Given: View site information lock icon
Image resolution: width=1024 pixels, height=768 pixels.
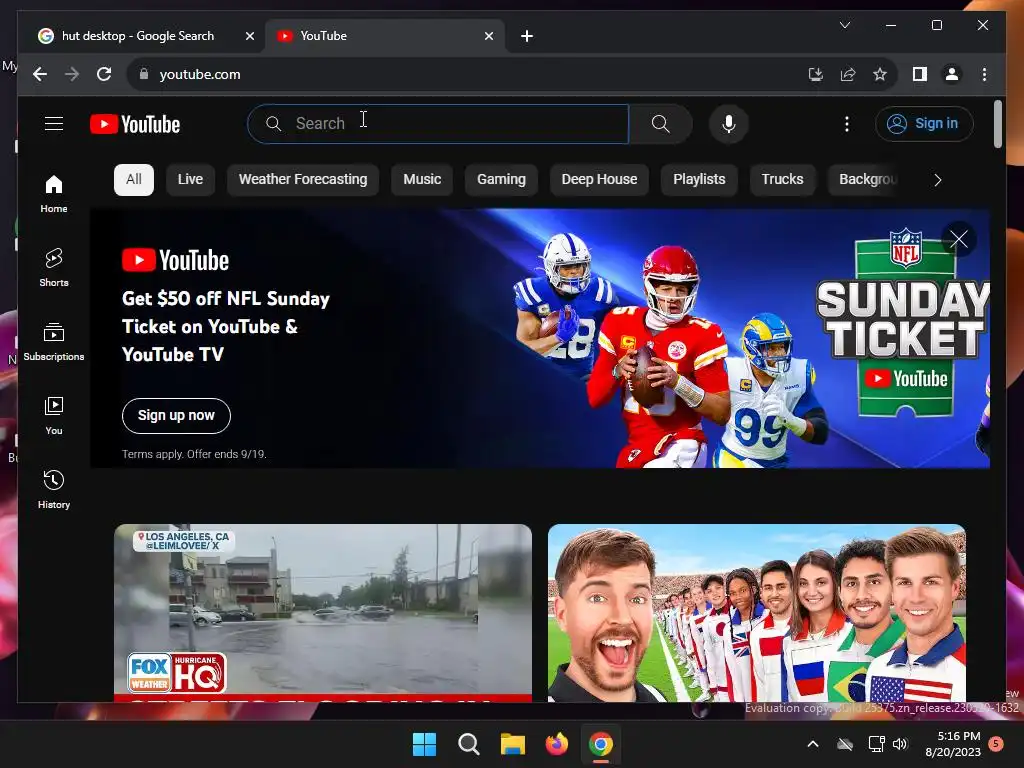Looking at the screenshot, I should coord(144,74).
